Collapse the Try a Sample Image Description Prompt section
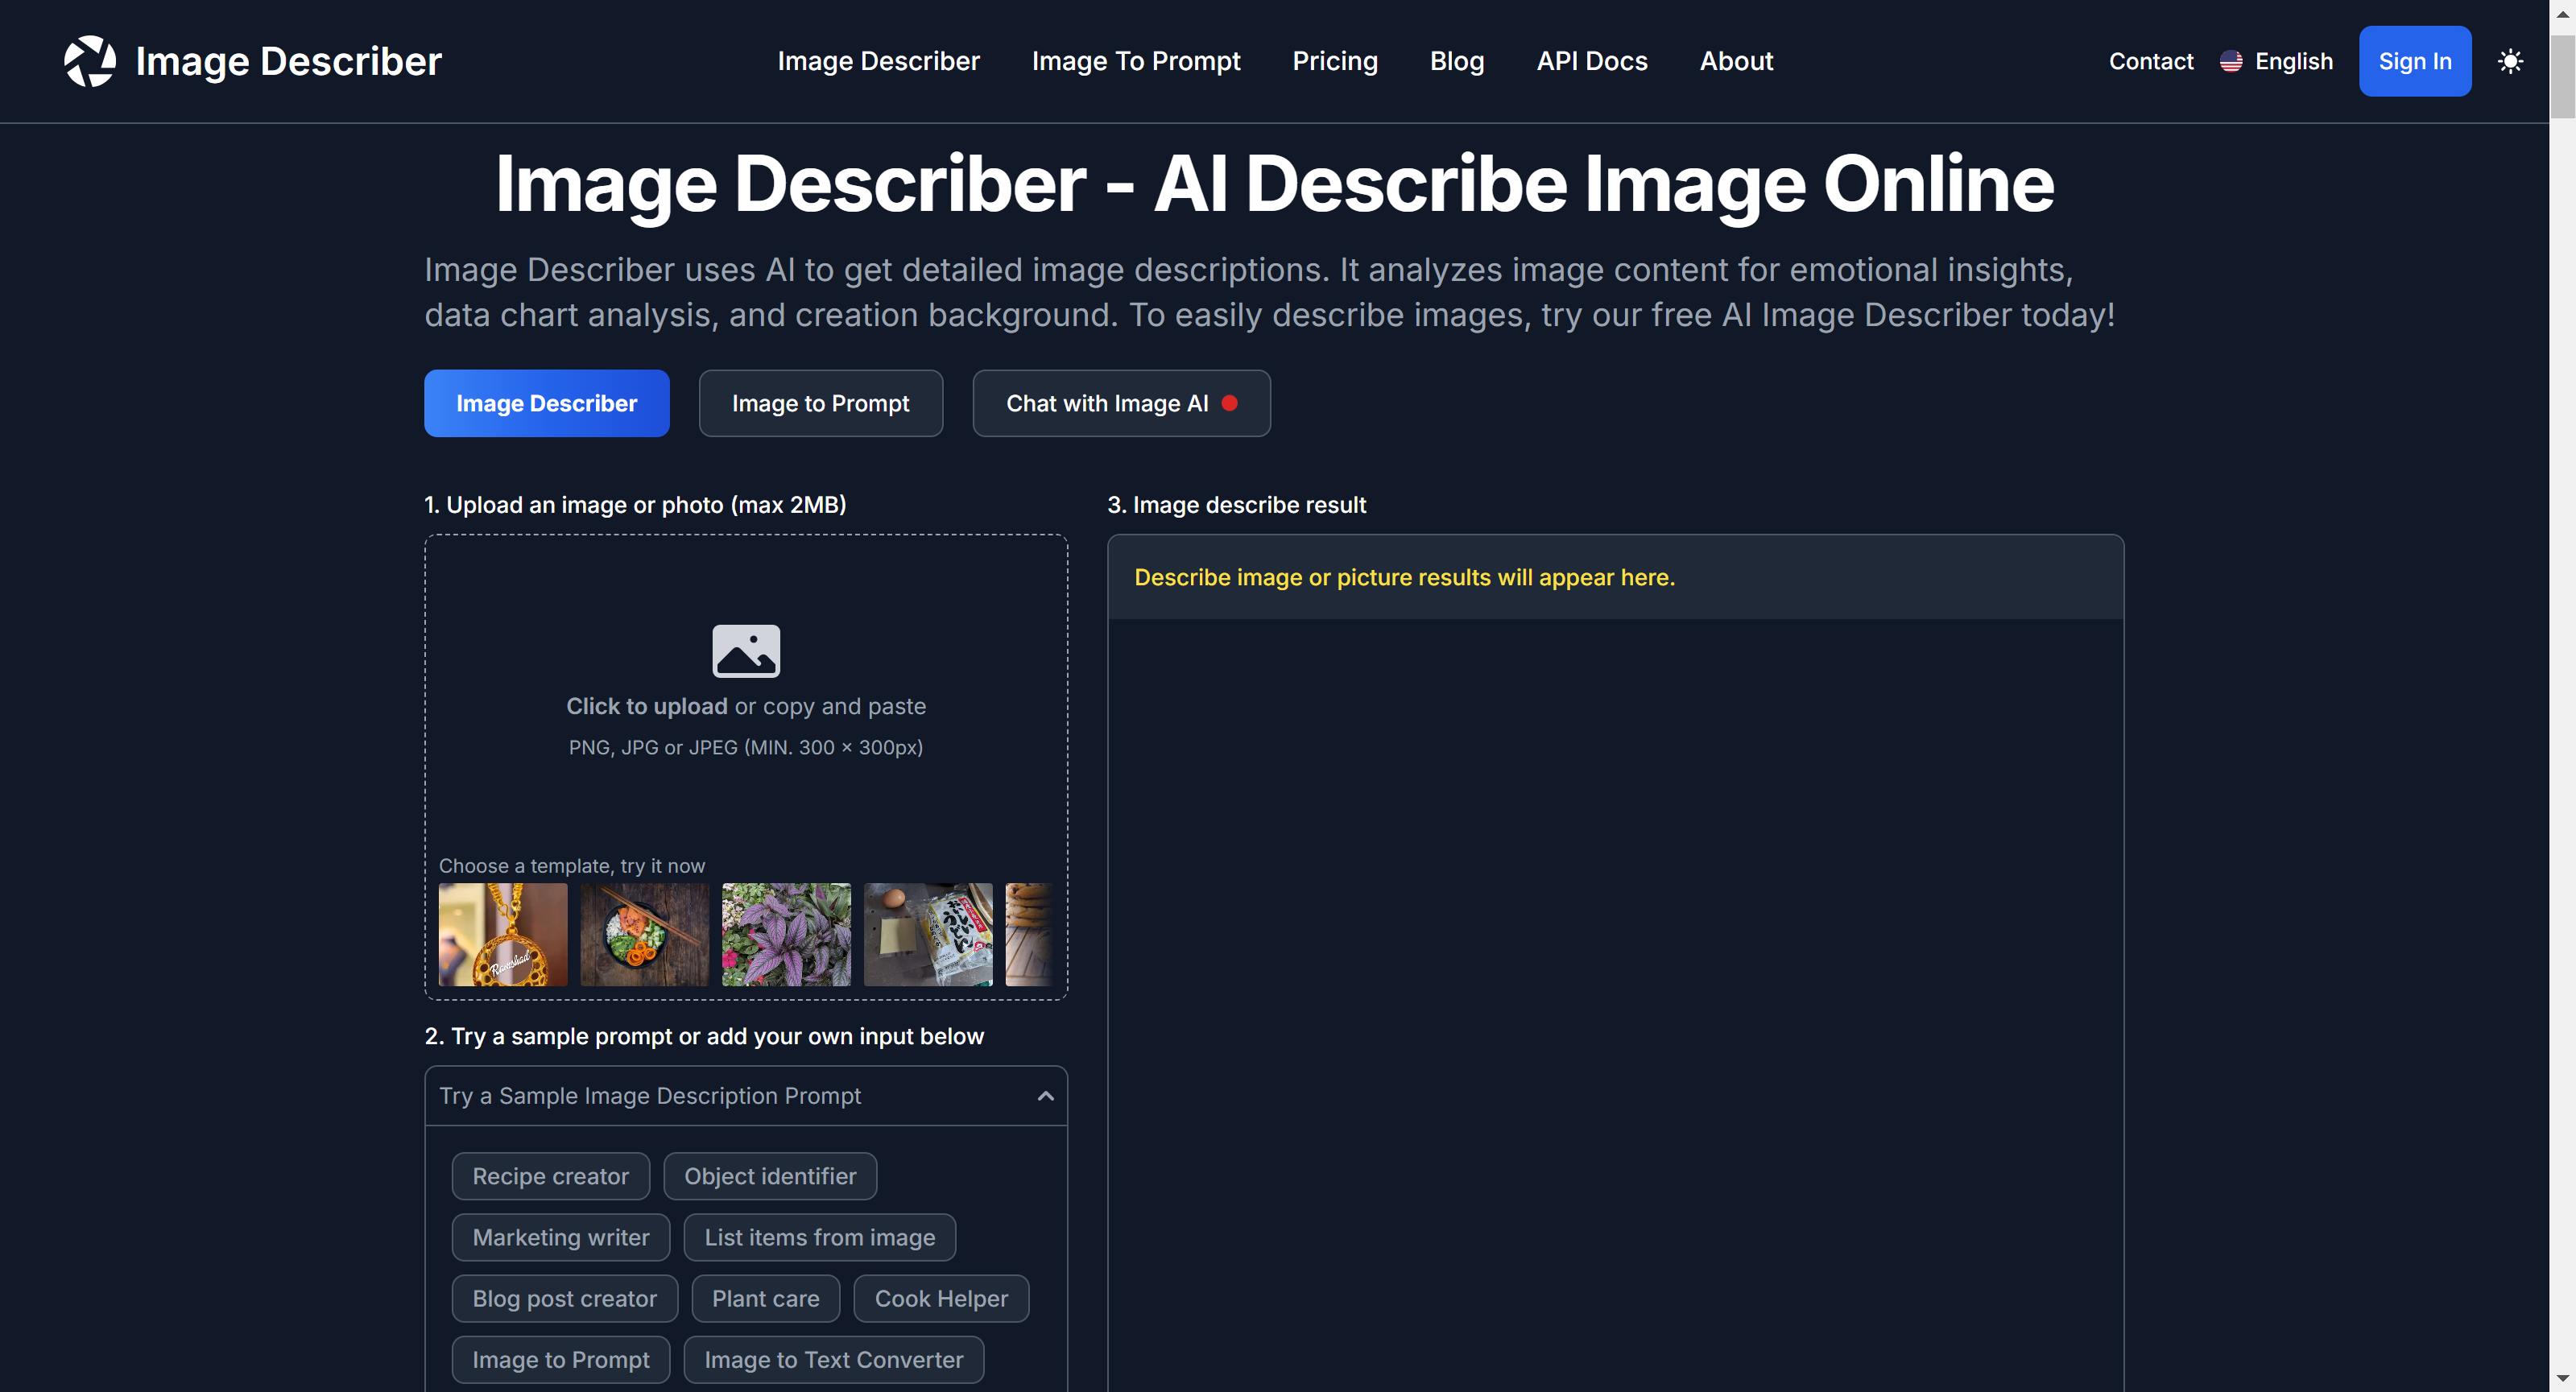Screen dimensions: 2576x1392 coord(1045,1095)
